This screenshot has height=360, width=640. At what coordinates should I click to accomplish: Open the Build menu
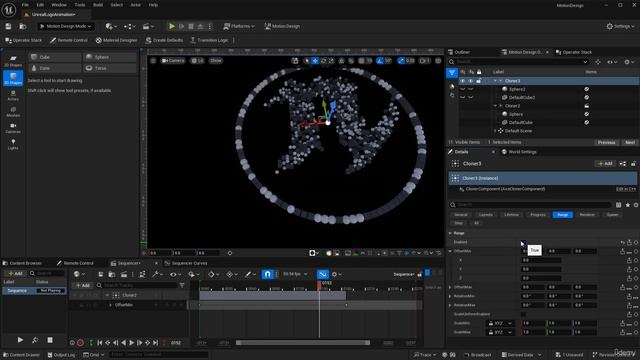[98, 5]
